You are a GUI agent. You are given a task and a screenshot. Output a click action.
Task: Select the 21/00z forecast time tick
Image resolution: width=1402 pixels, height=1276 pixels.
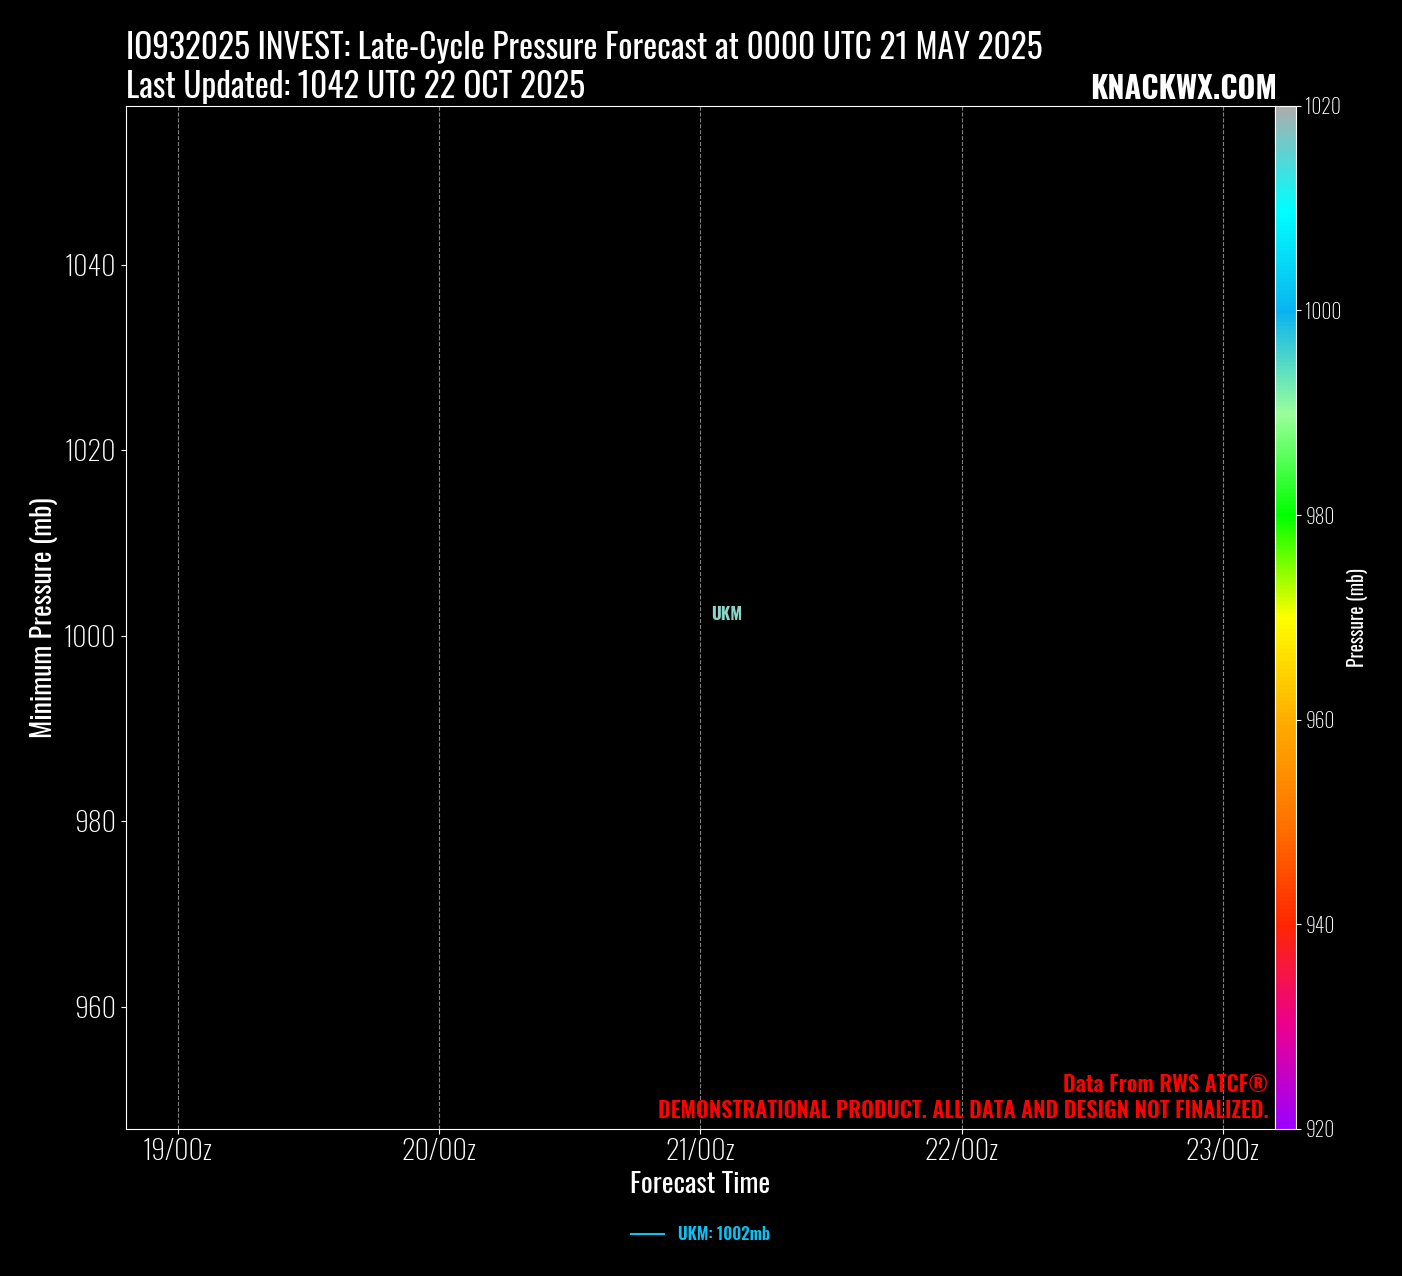click(700, 1150)
